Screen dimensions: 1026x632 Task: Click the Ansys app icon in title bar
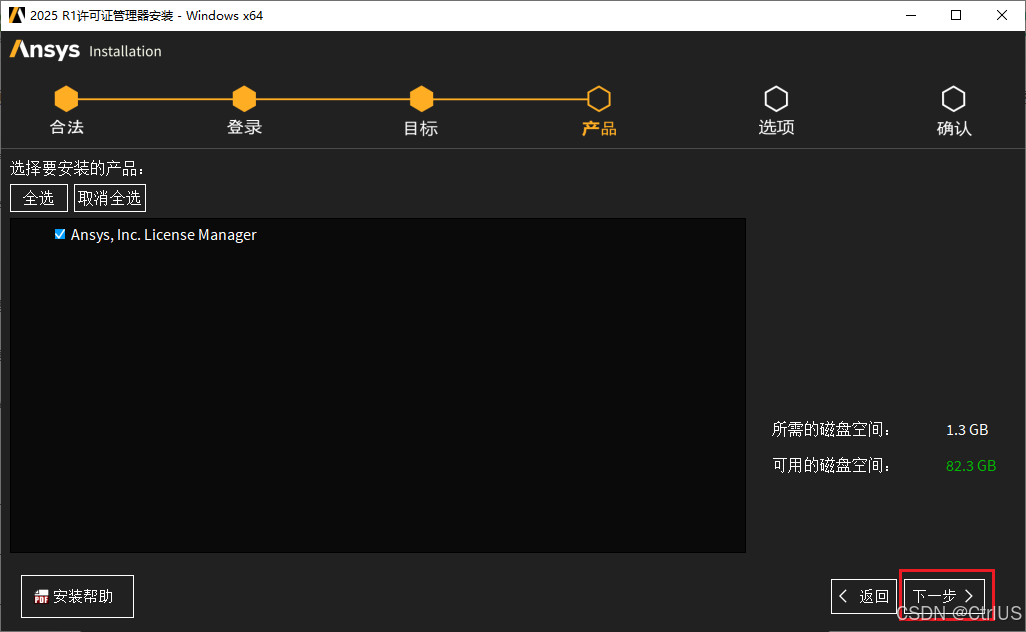point(16,15)
